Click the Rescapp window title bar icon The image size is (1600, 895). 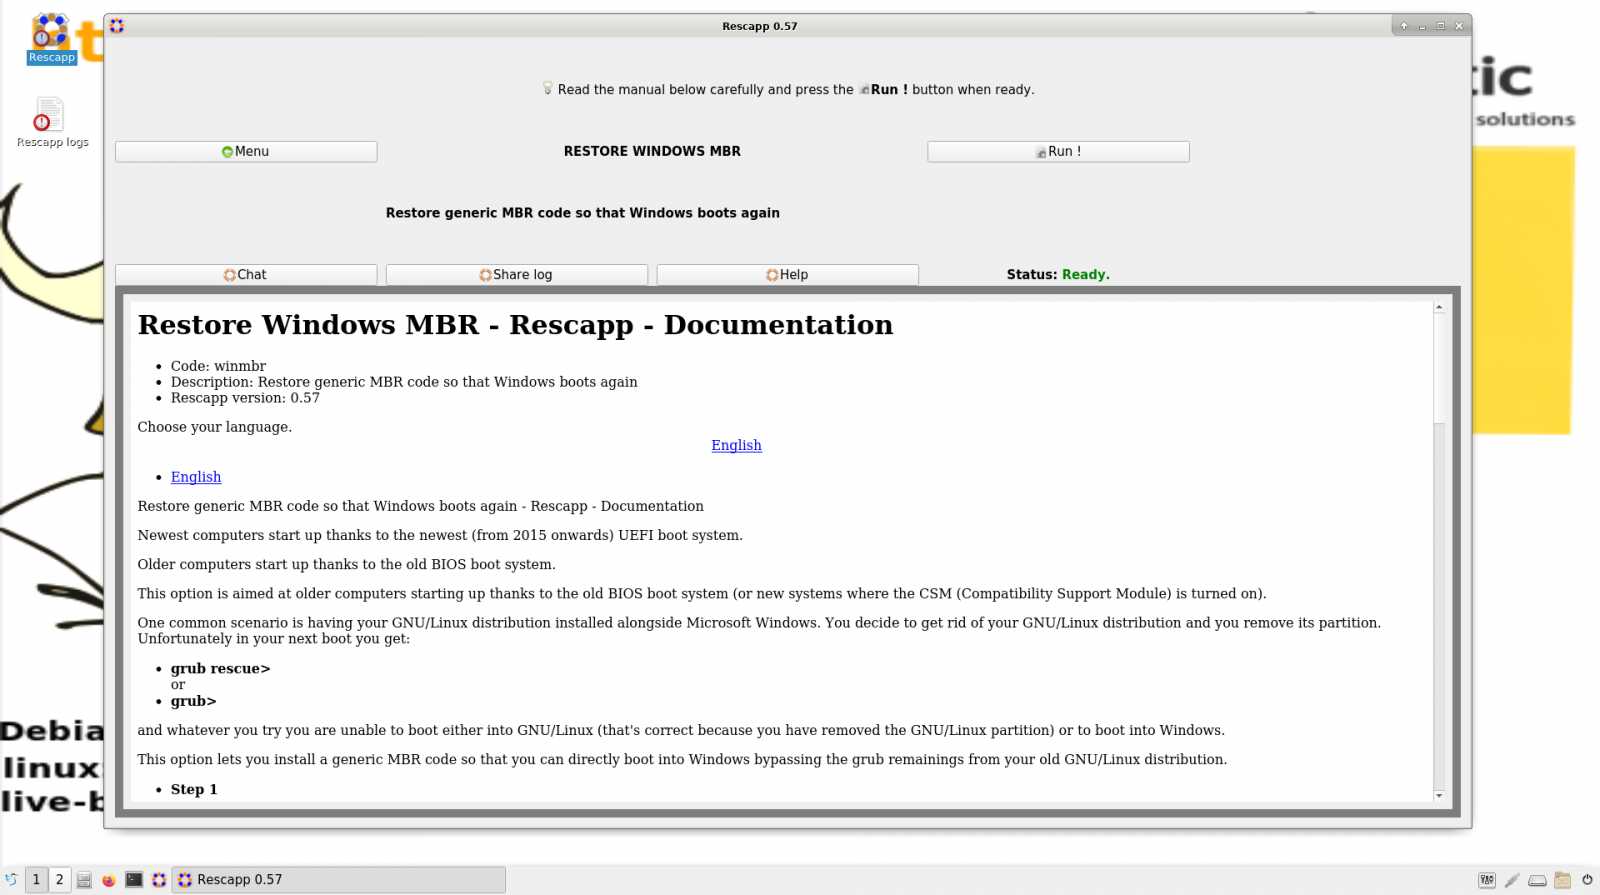[117, 26]
